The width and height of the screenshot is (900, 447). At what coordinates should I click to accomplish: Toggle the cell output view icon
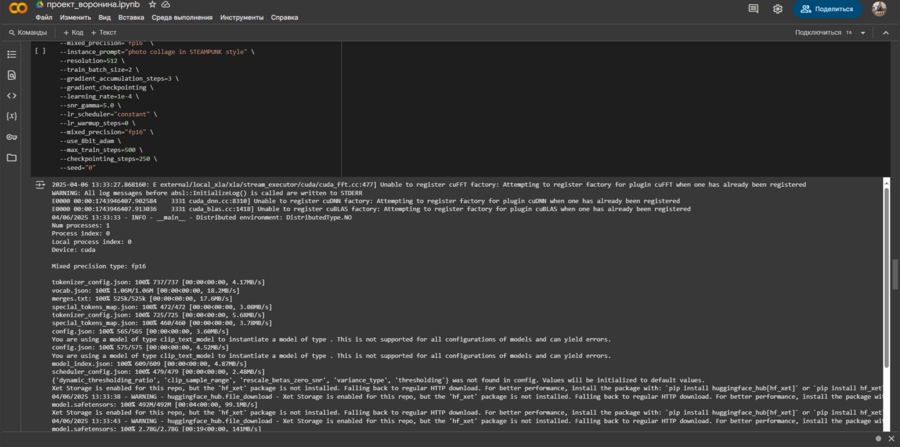point(40,186)
